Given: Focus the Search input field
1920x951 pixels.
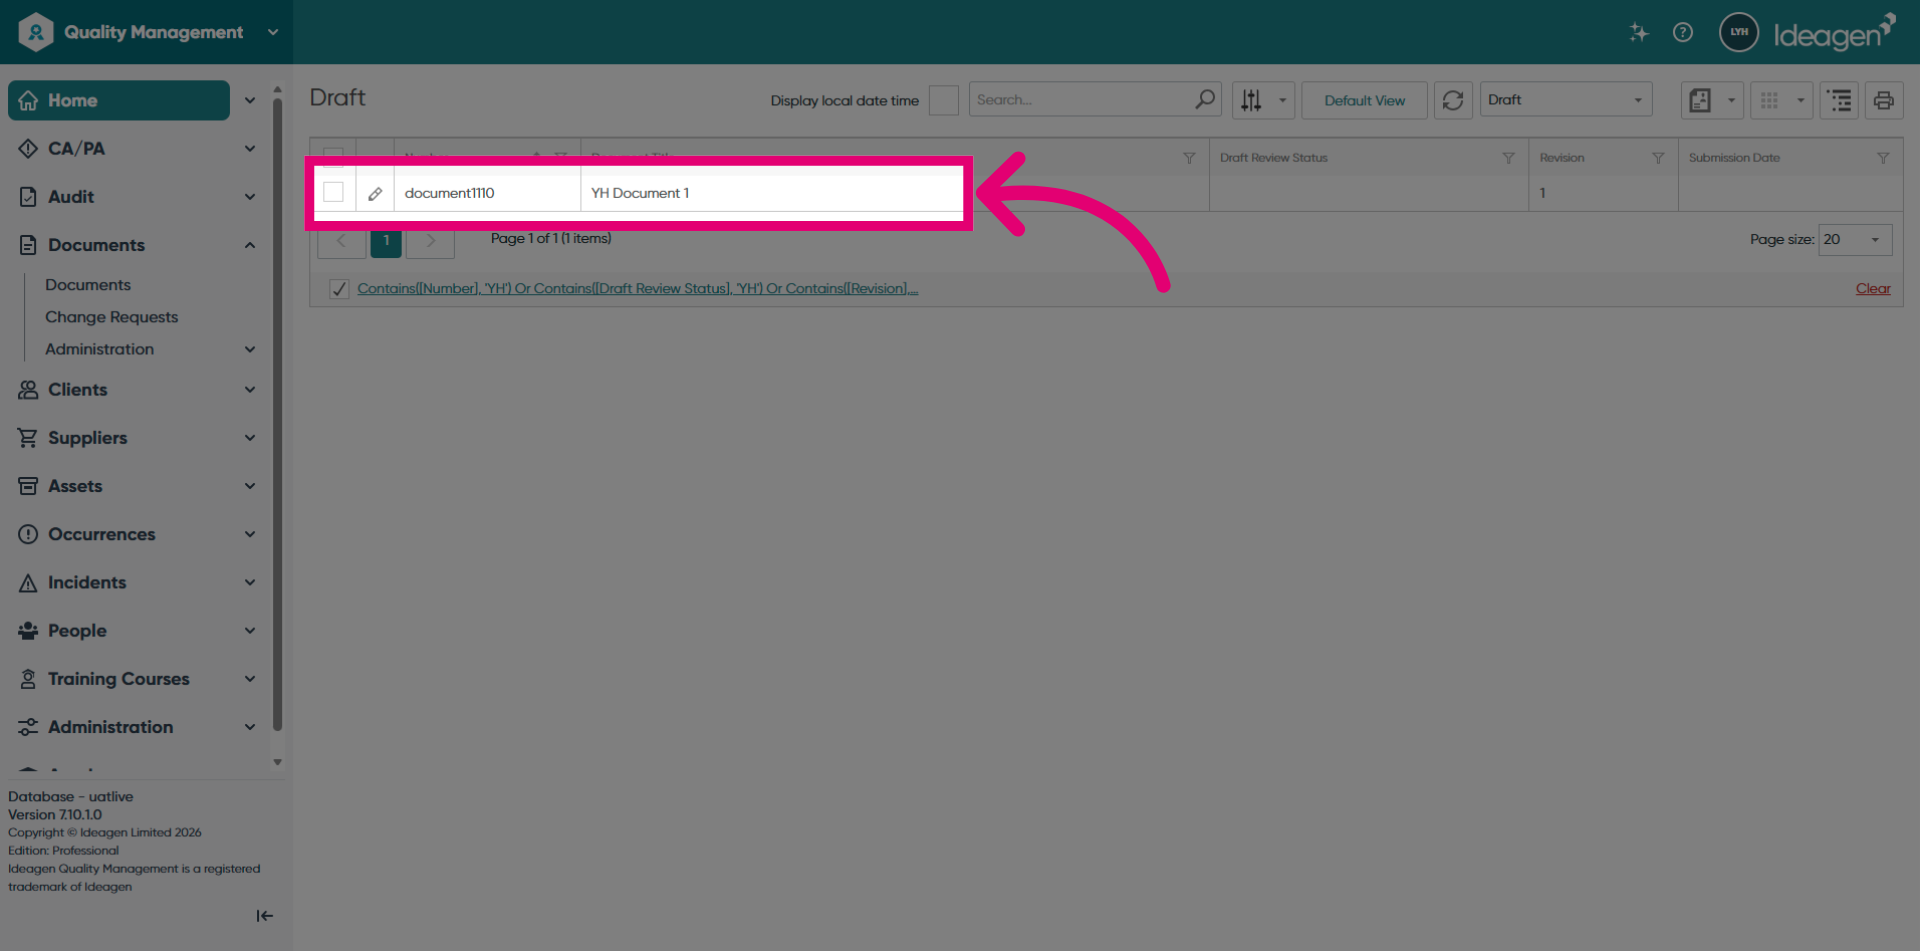Looking at the screenshot, I should click(1082, 100).
